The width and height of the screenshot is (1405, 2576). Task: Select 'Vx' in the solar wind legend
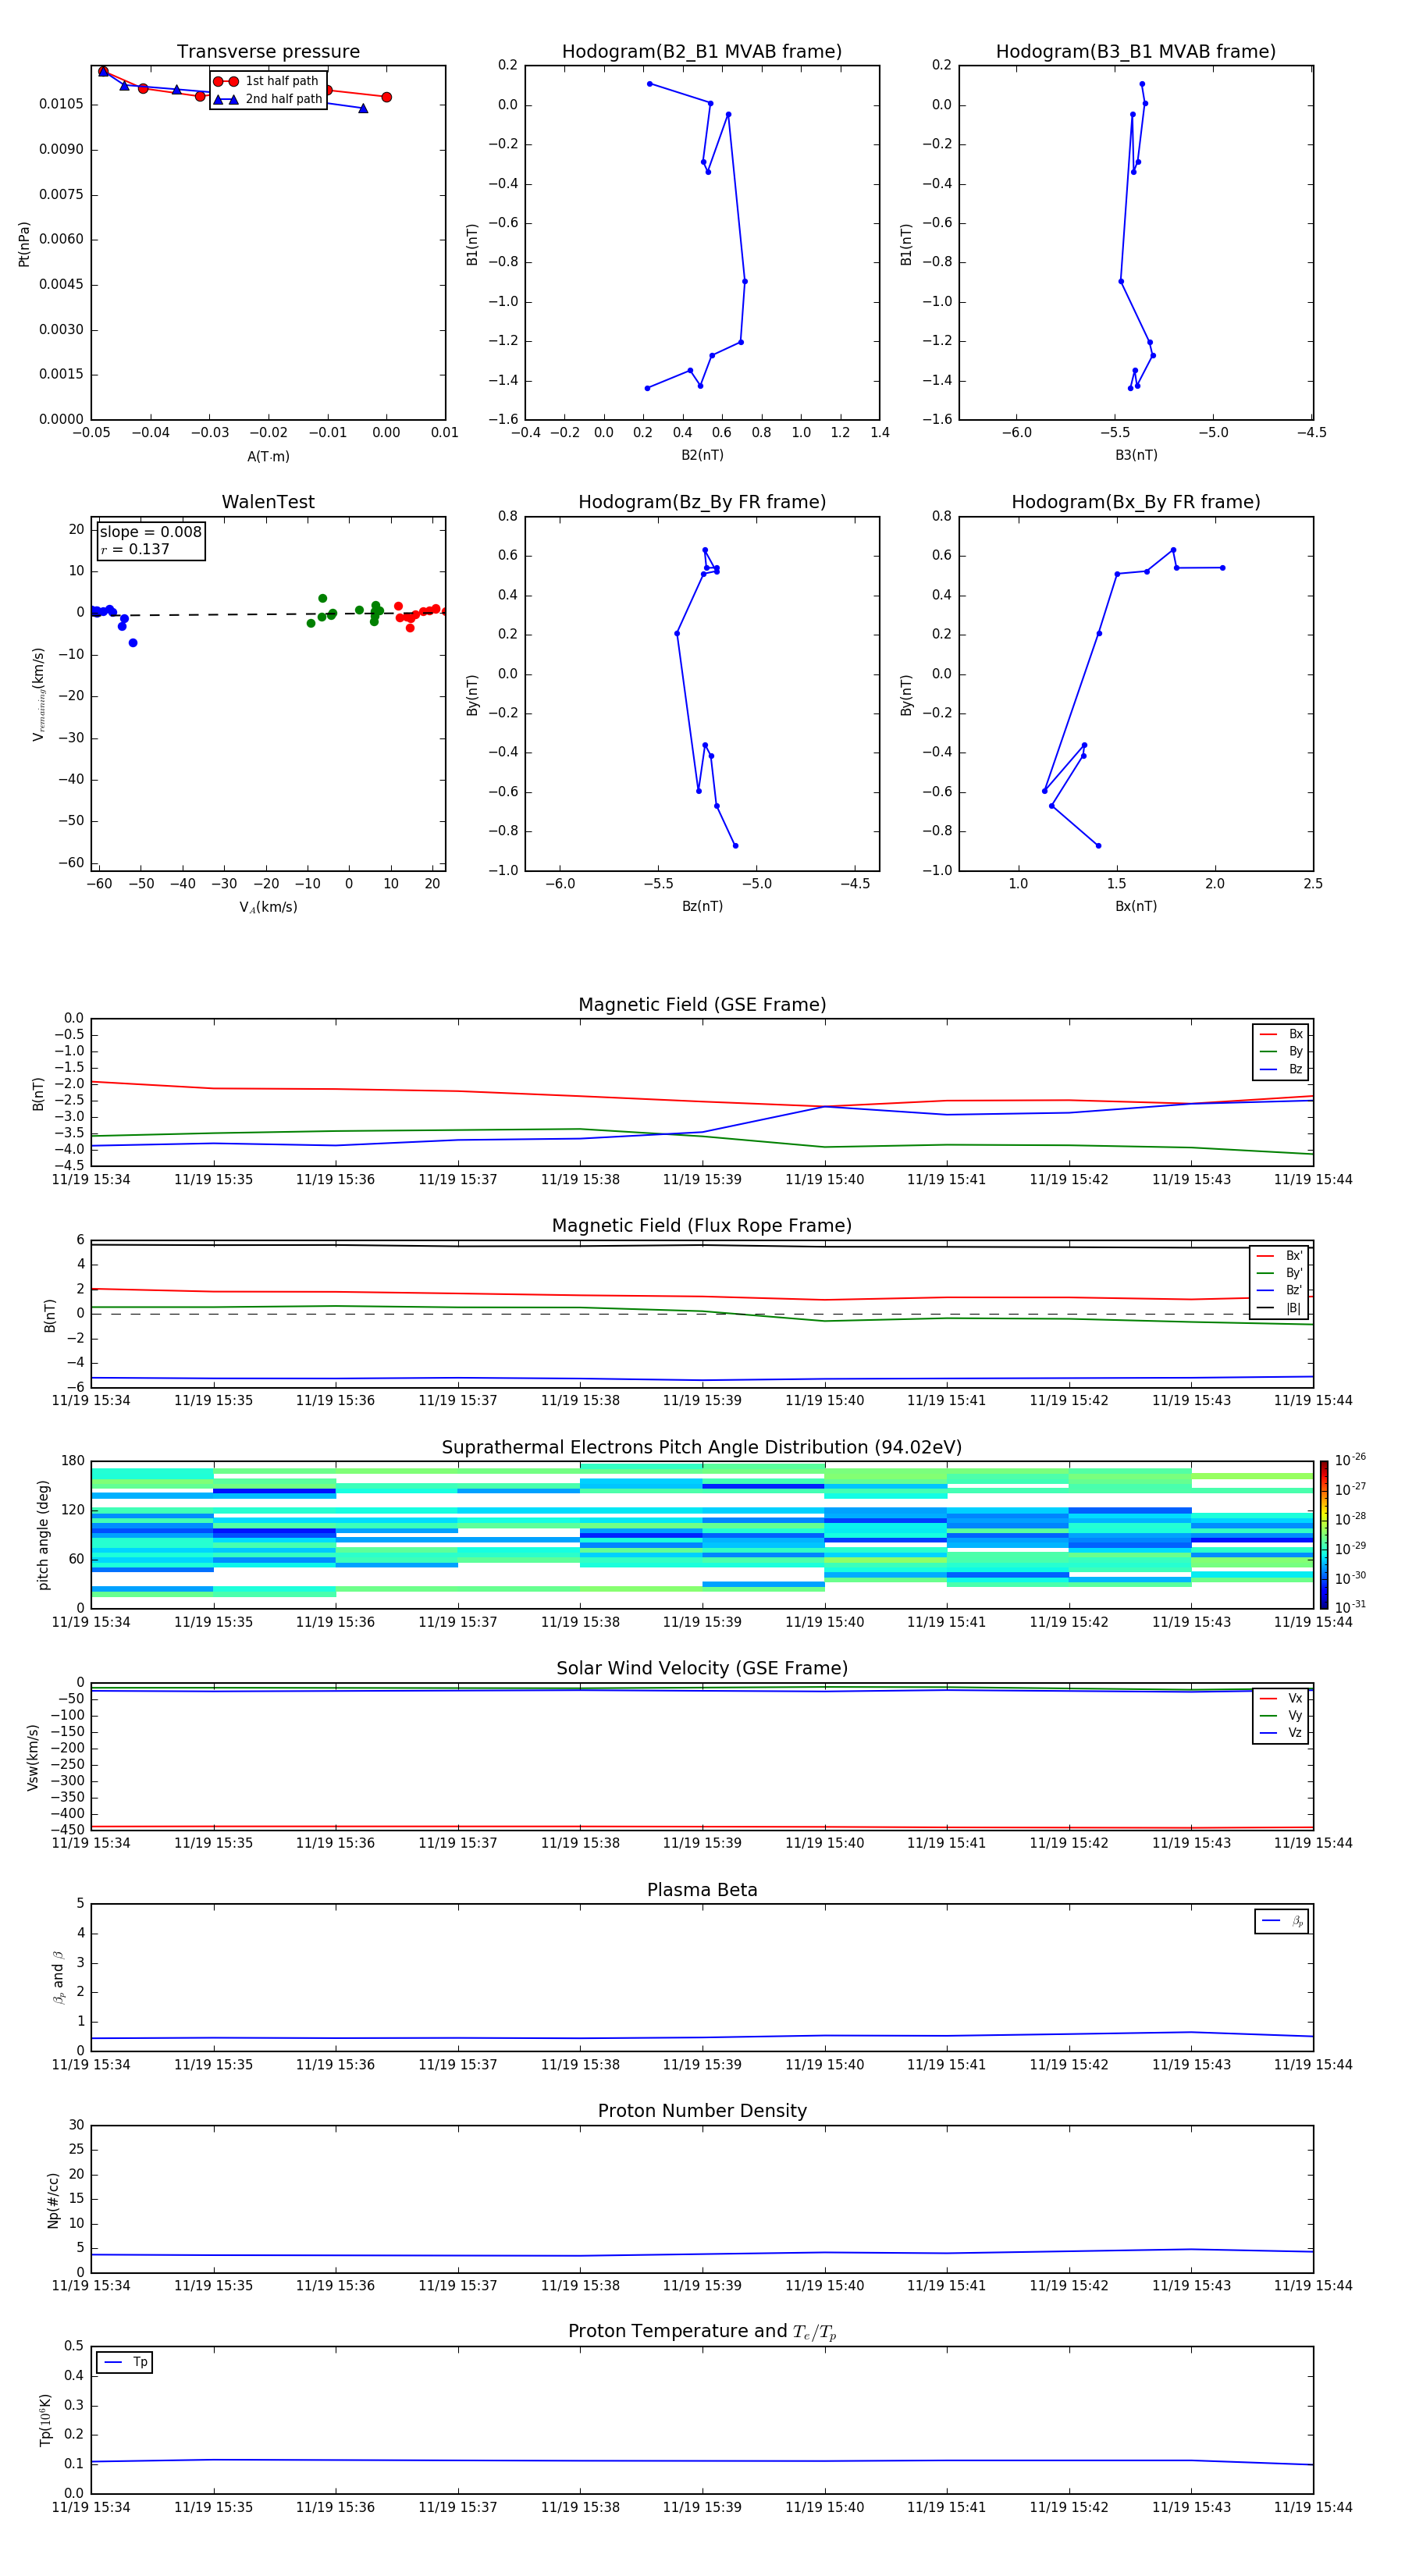click(1282, 1698)
